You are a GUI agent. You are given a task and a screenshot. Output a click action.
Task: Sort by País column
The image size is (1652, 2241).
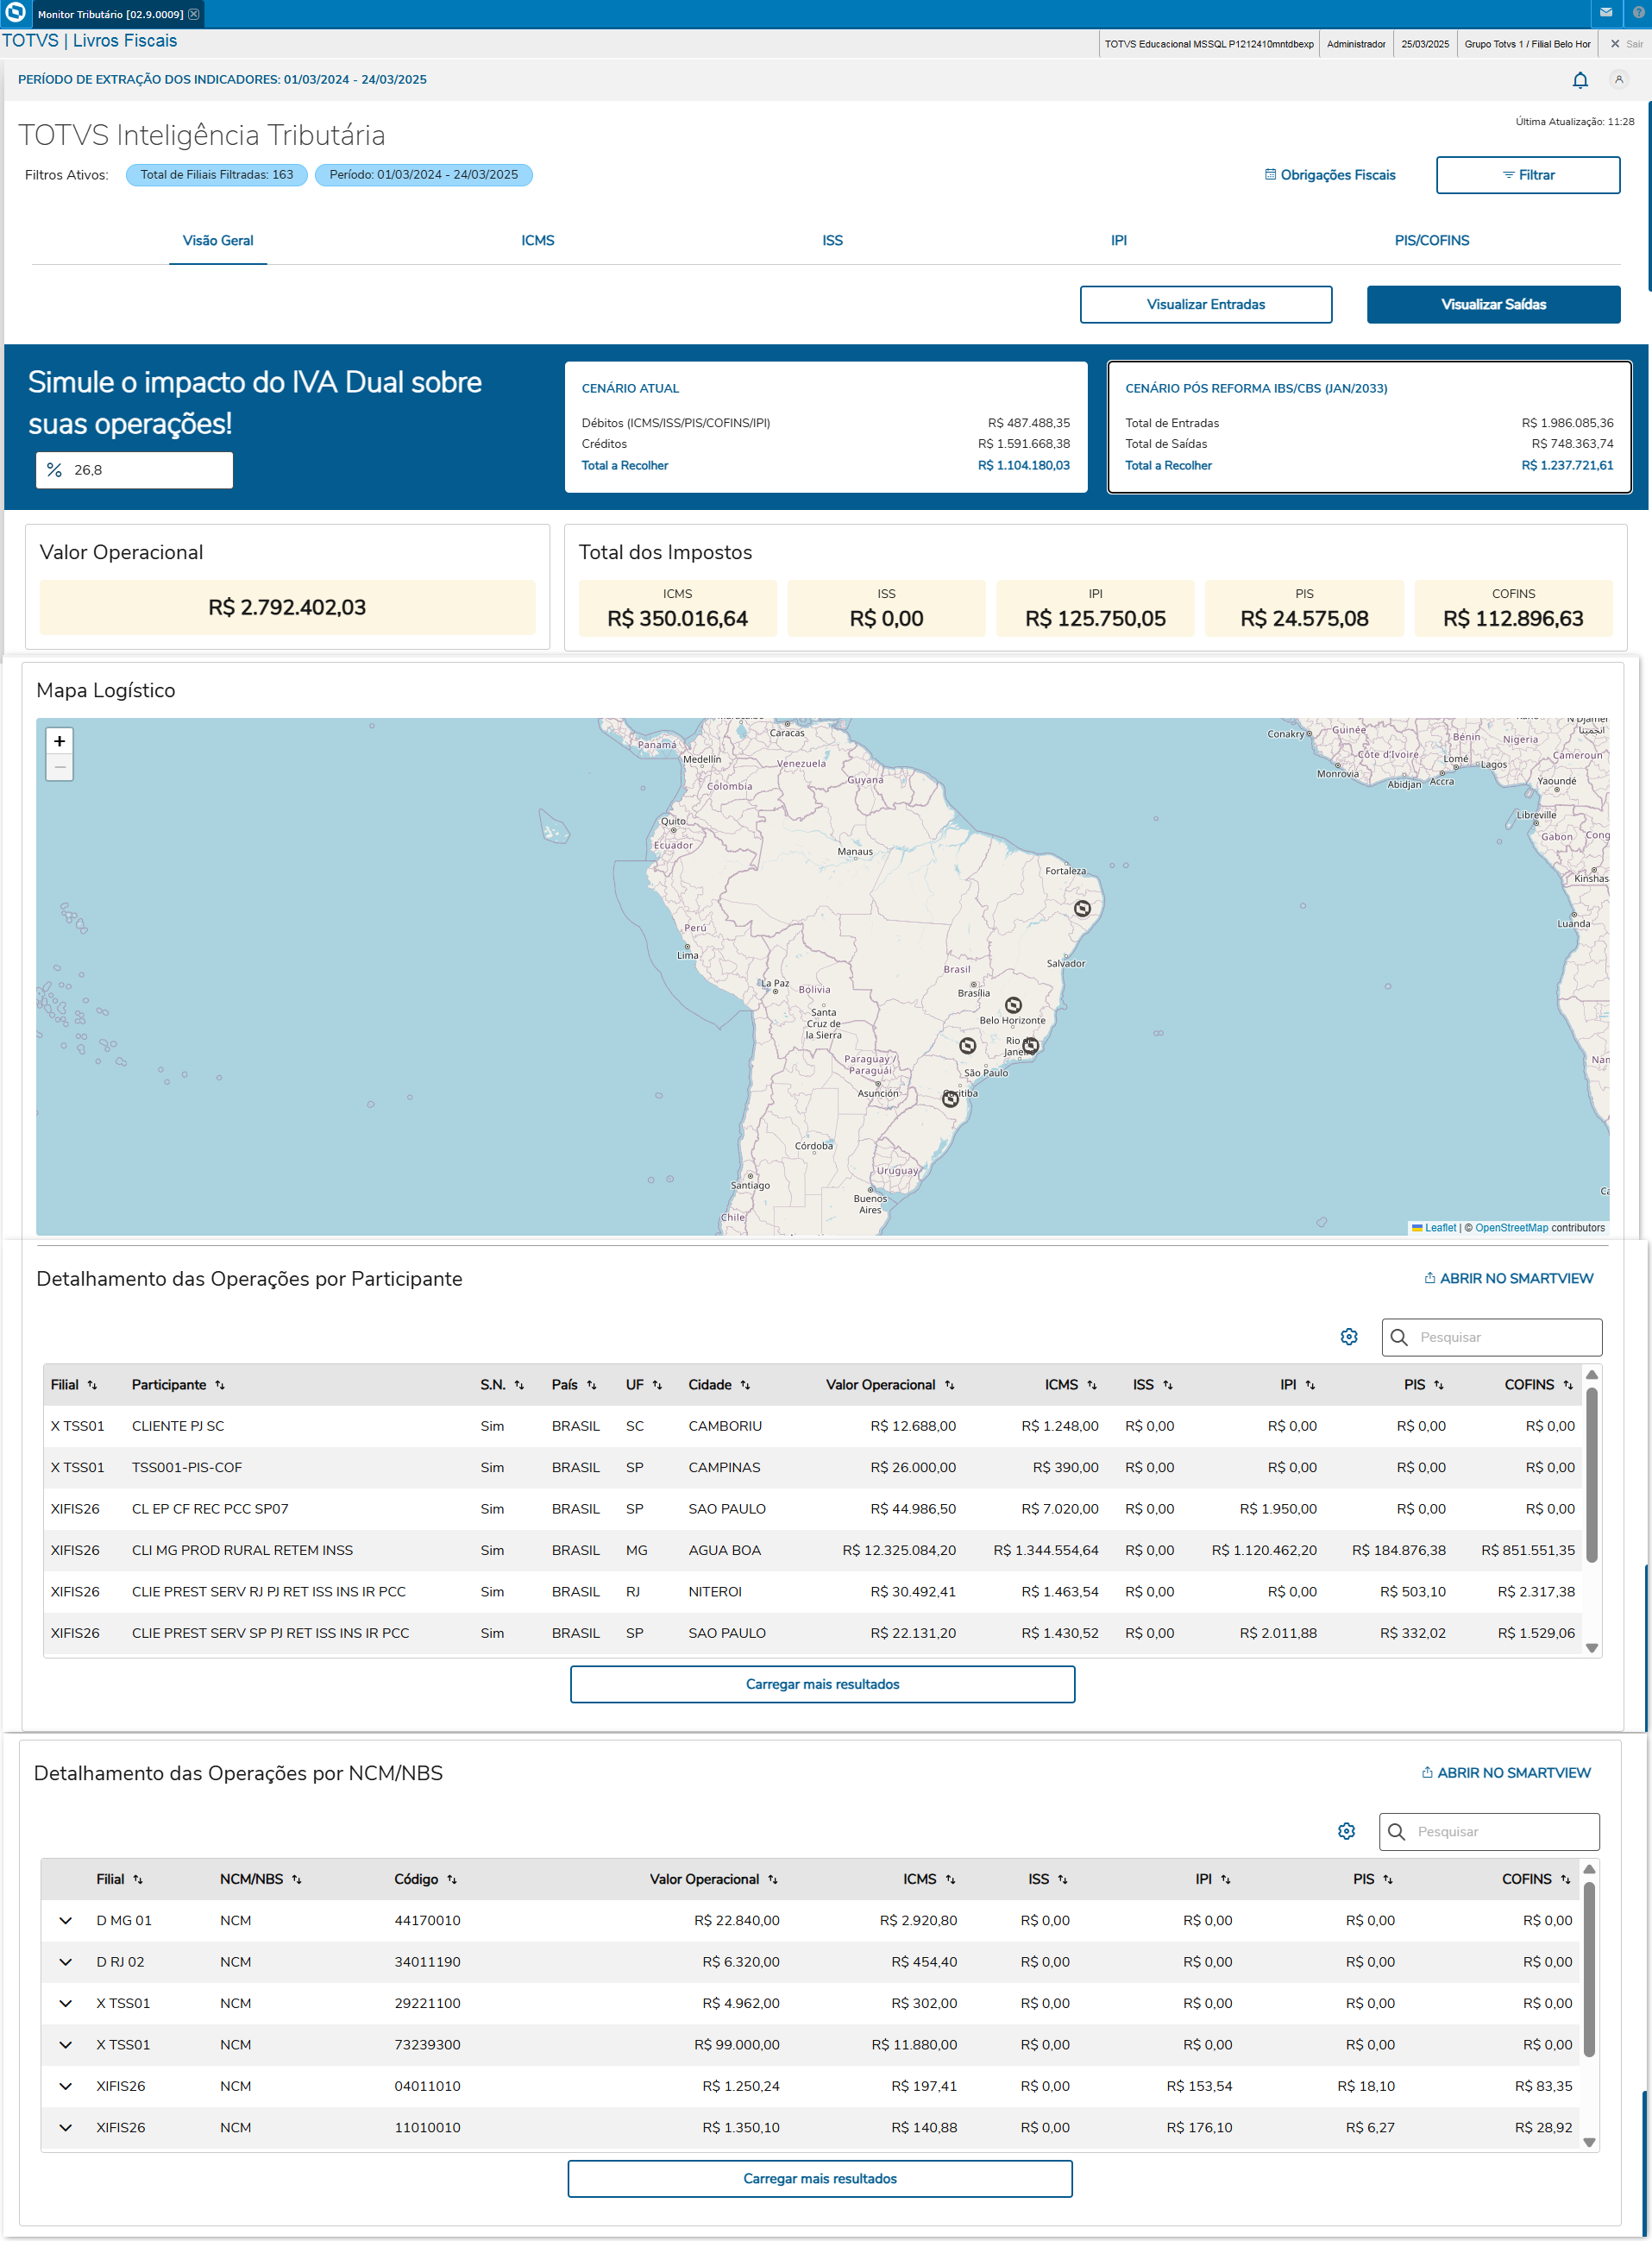[x=591, y=1385]
